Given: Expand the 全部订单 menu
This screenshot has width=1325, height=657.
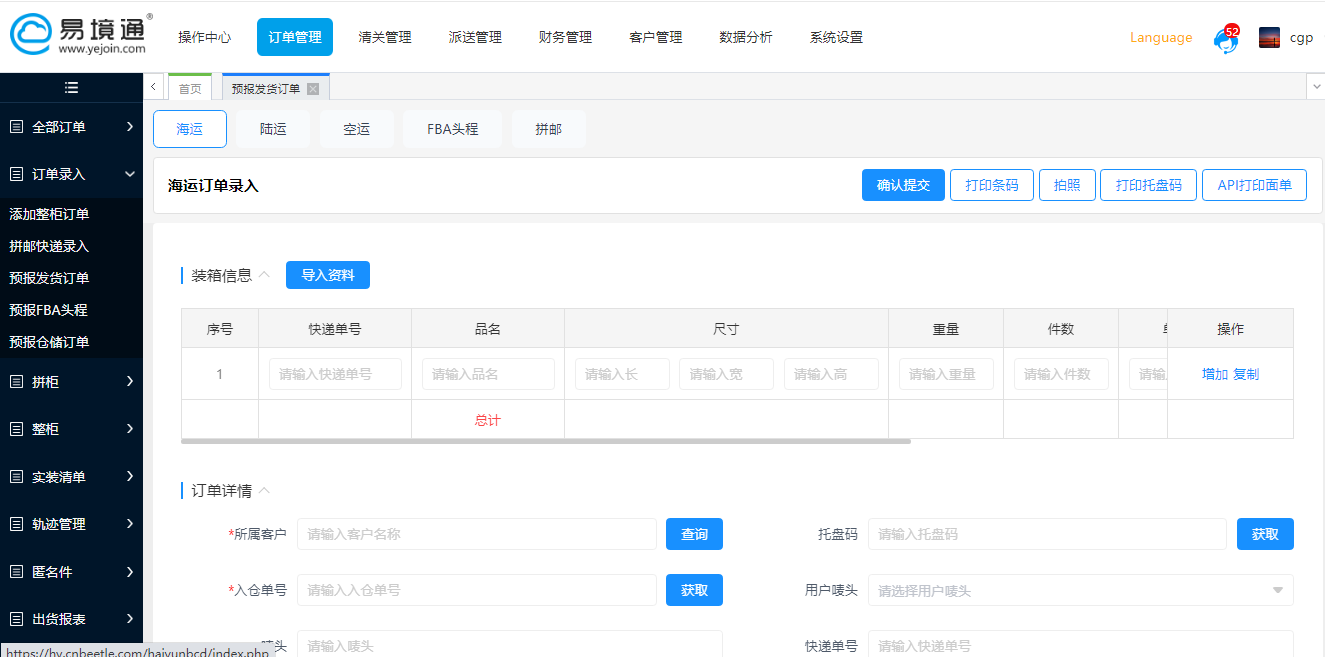Looking at the screenshot, I should (130, 127).
